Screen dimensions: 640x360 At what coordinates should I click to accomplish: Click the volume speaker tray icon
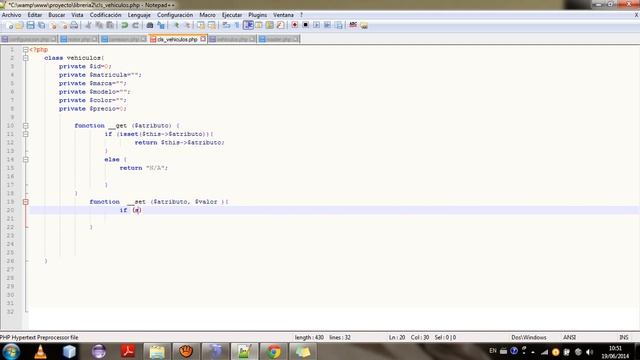589,351
